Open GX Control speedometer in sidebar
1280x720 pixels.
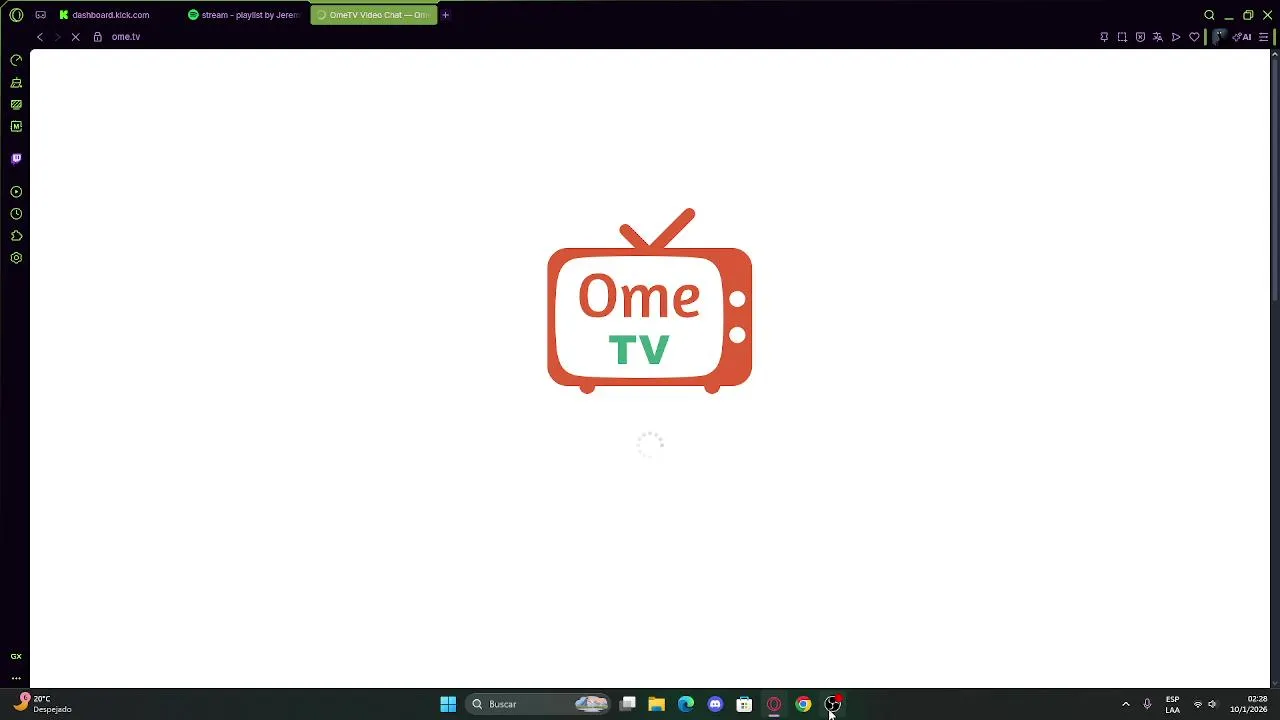coord(16,60)
